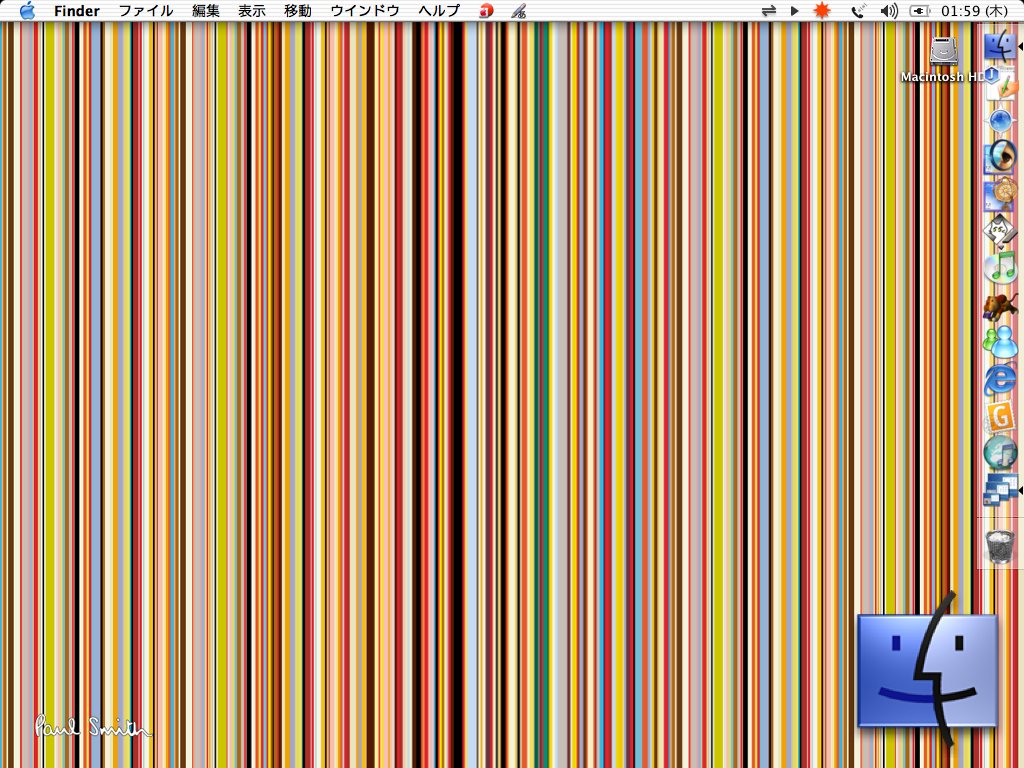Open the Finder application menu

[76, 10]
